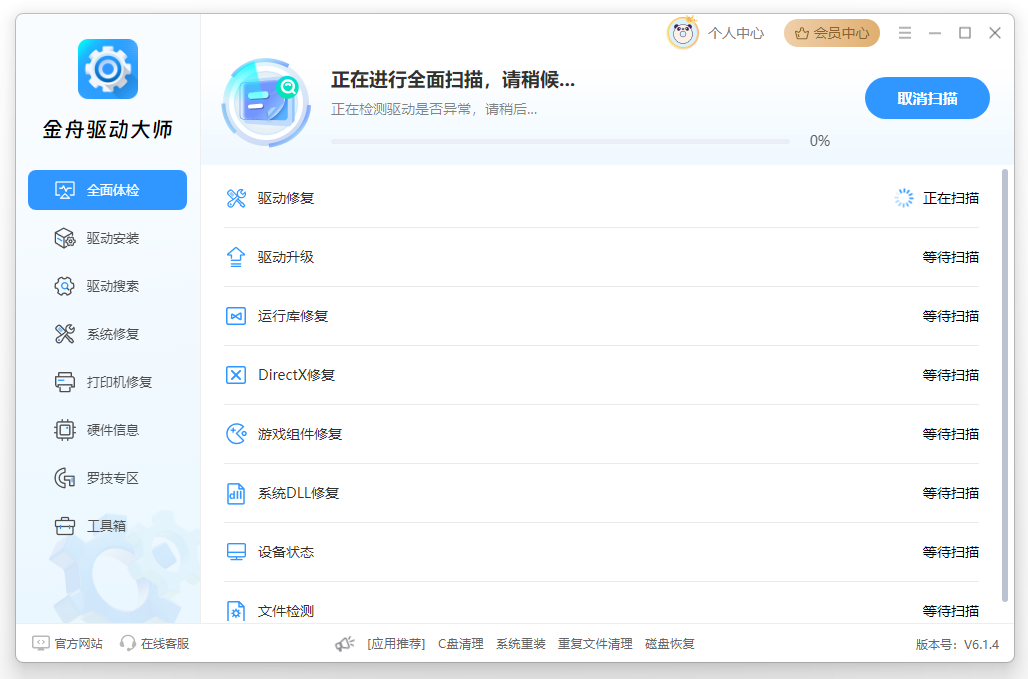1028x679 pixels.
Task: Click the 正在进行全面扫描 heading
Action: pos(452,80)
